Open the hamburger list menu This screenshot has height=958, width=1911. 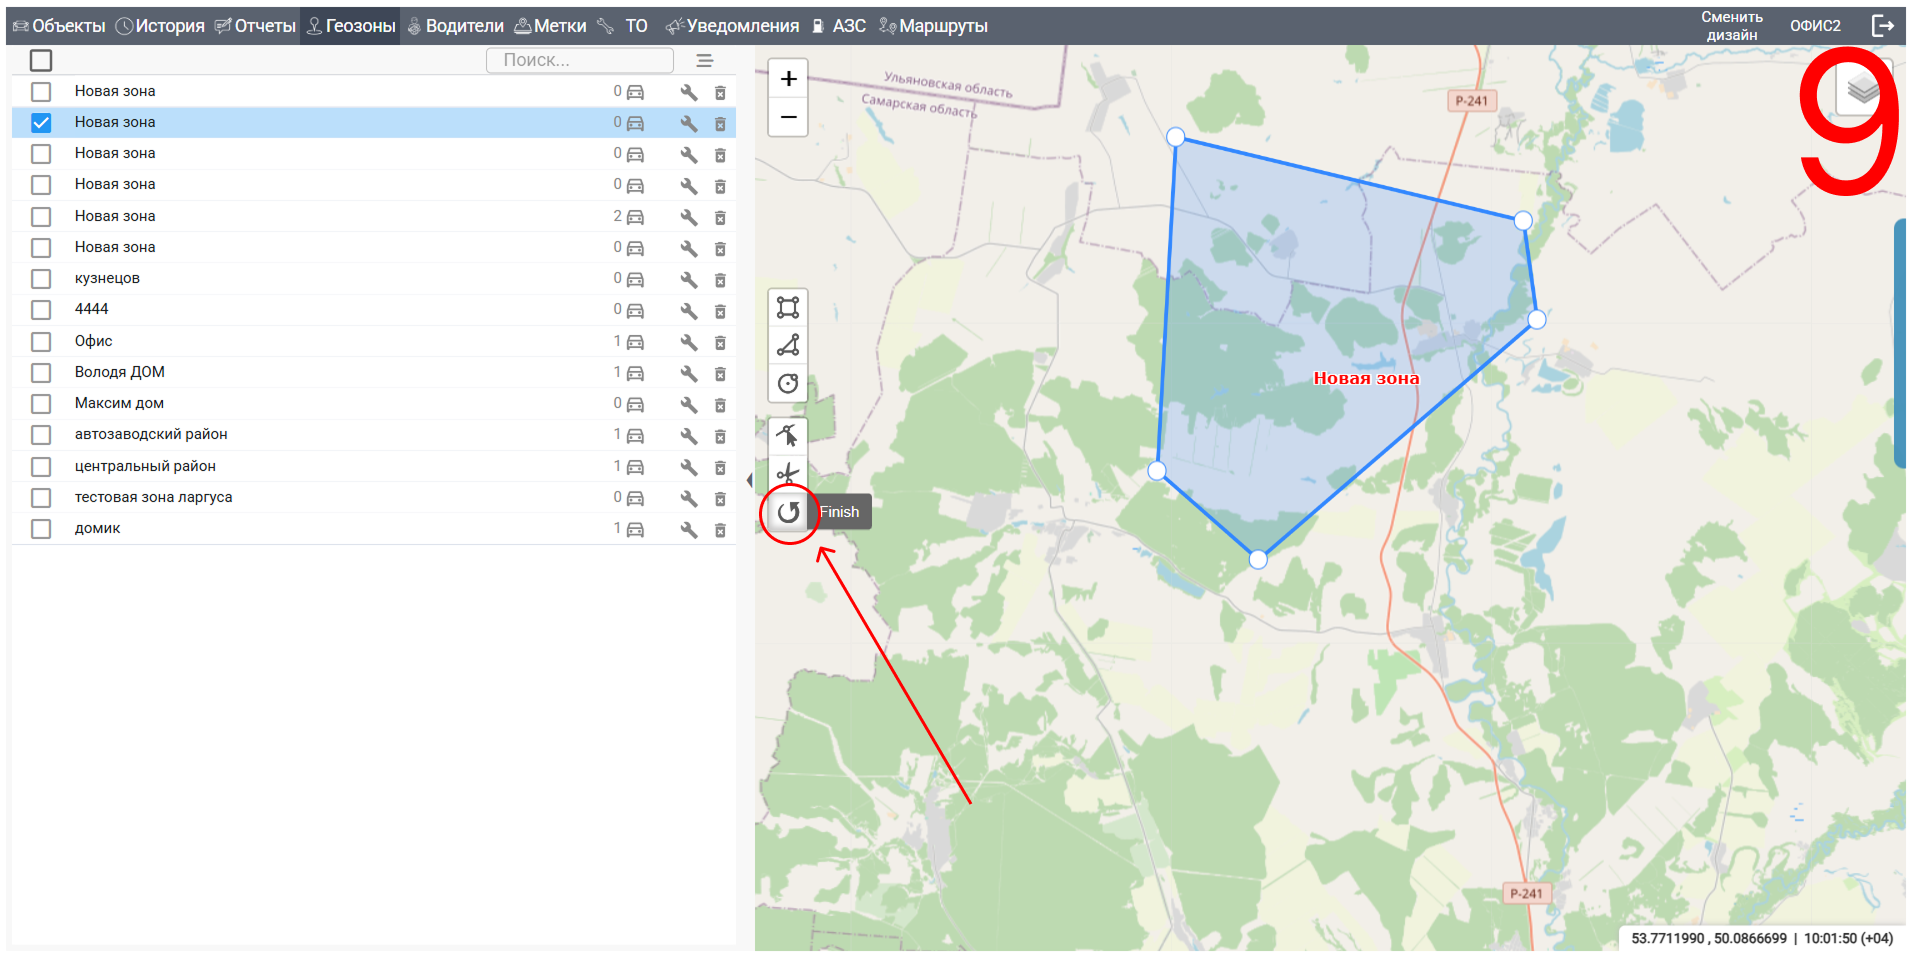705,61
